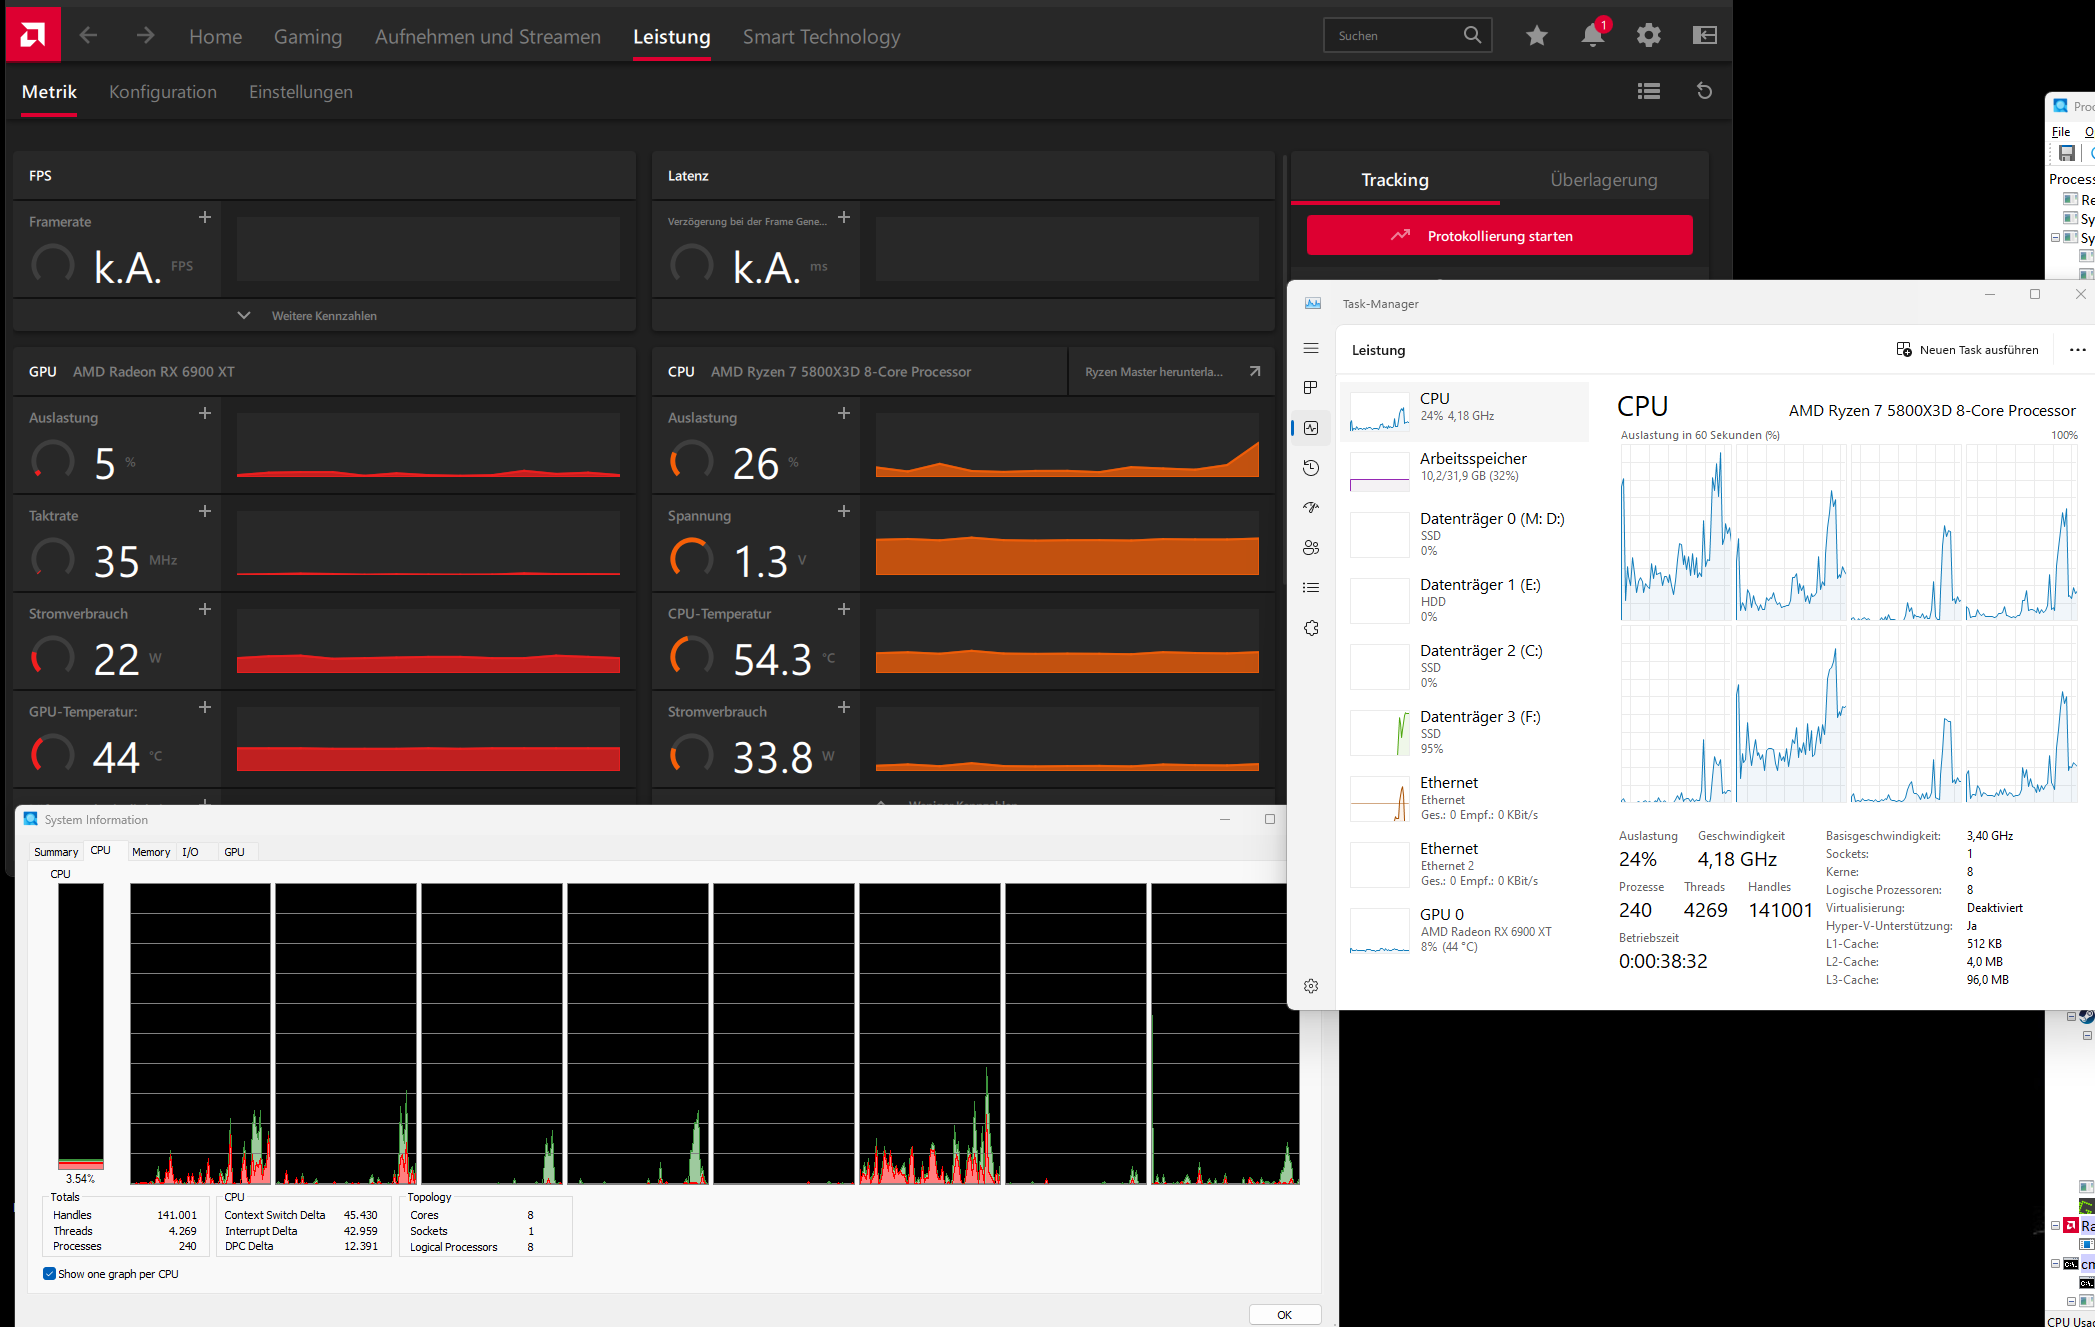Screen dimensions: 2095x1327
Task: Click the reset arrow icon in Metrik tab
Action: tap(1704, 91)
